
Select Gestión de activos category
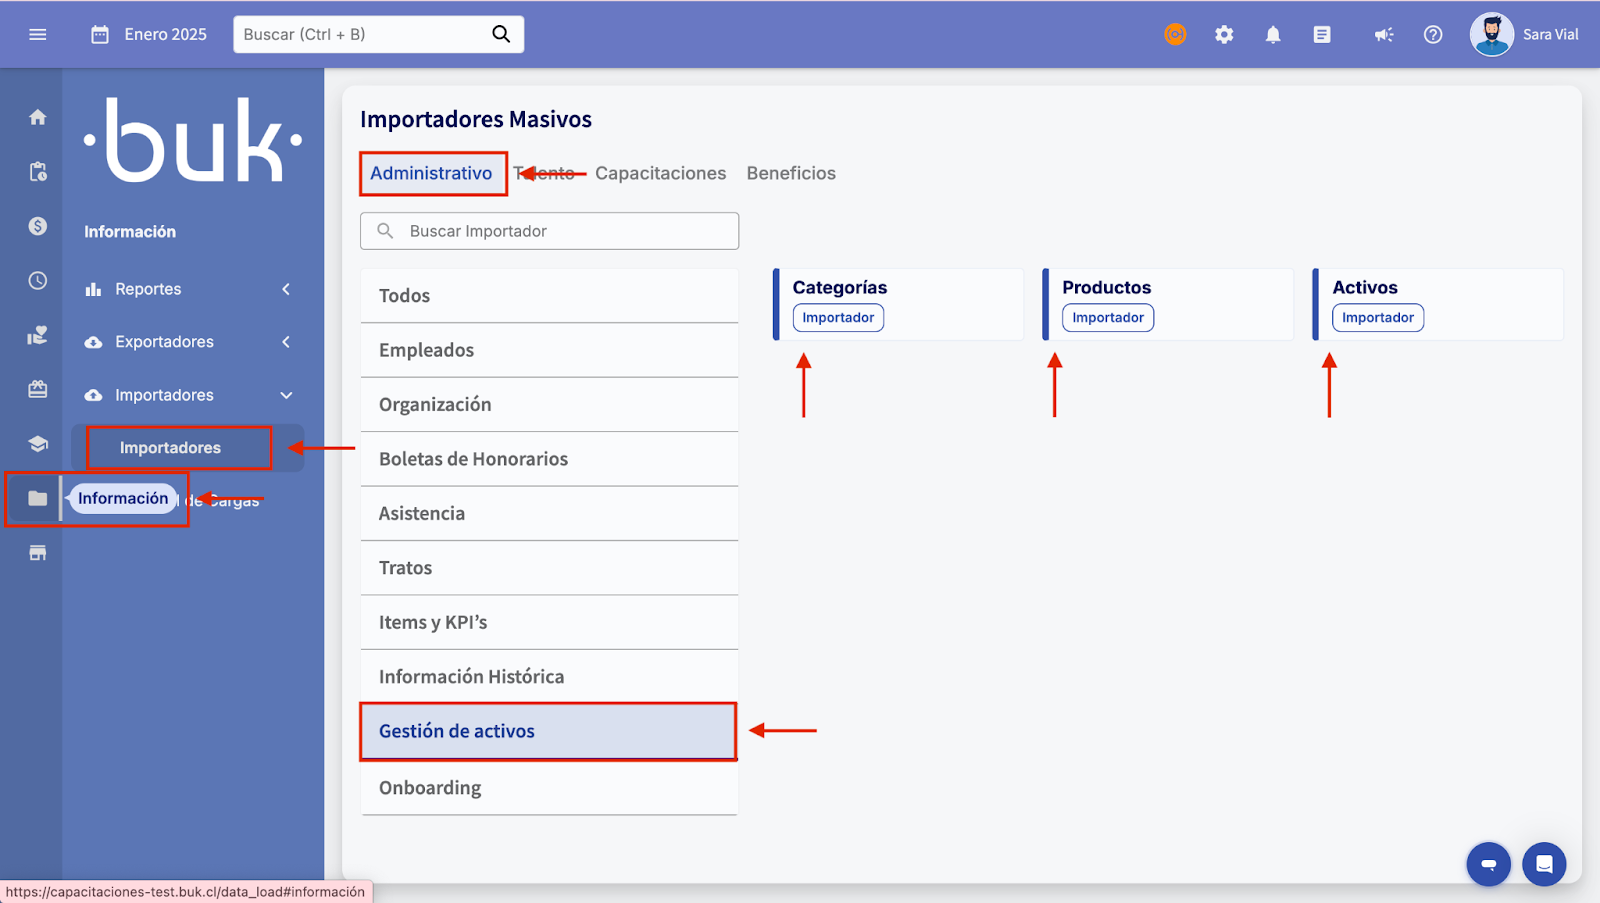(548, 731)
